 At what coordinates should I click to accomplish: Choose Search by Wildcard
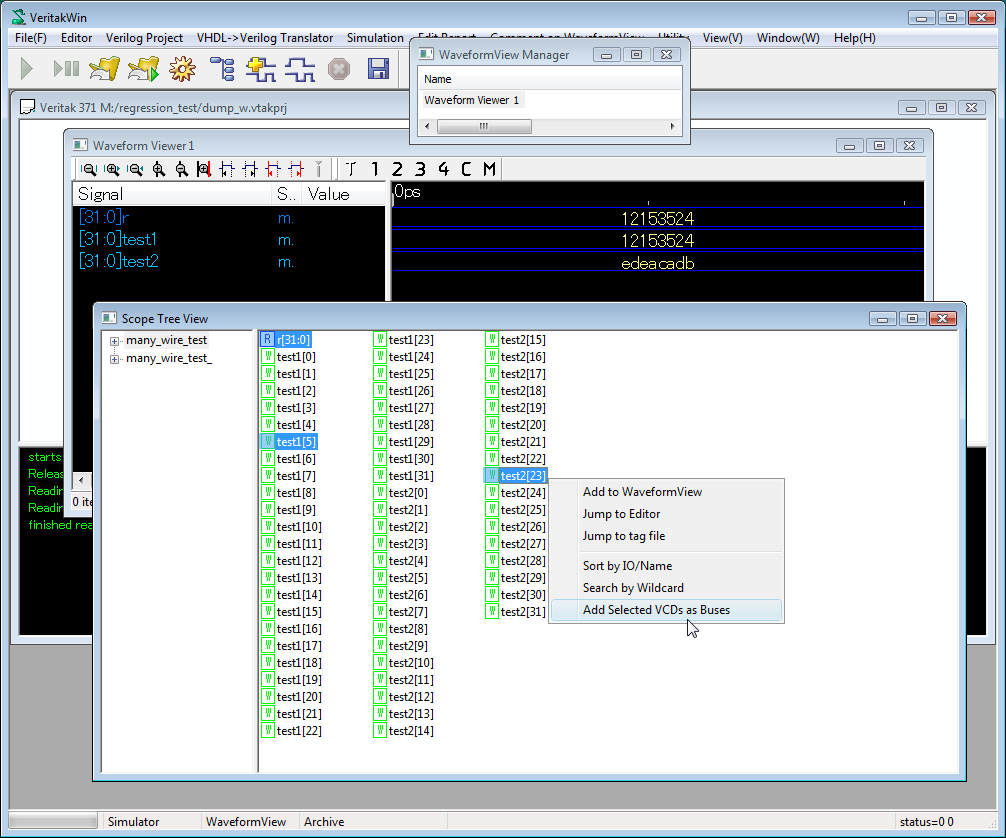click(667, 588)
